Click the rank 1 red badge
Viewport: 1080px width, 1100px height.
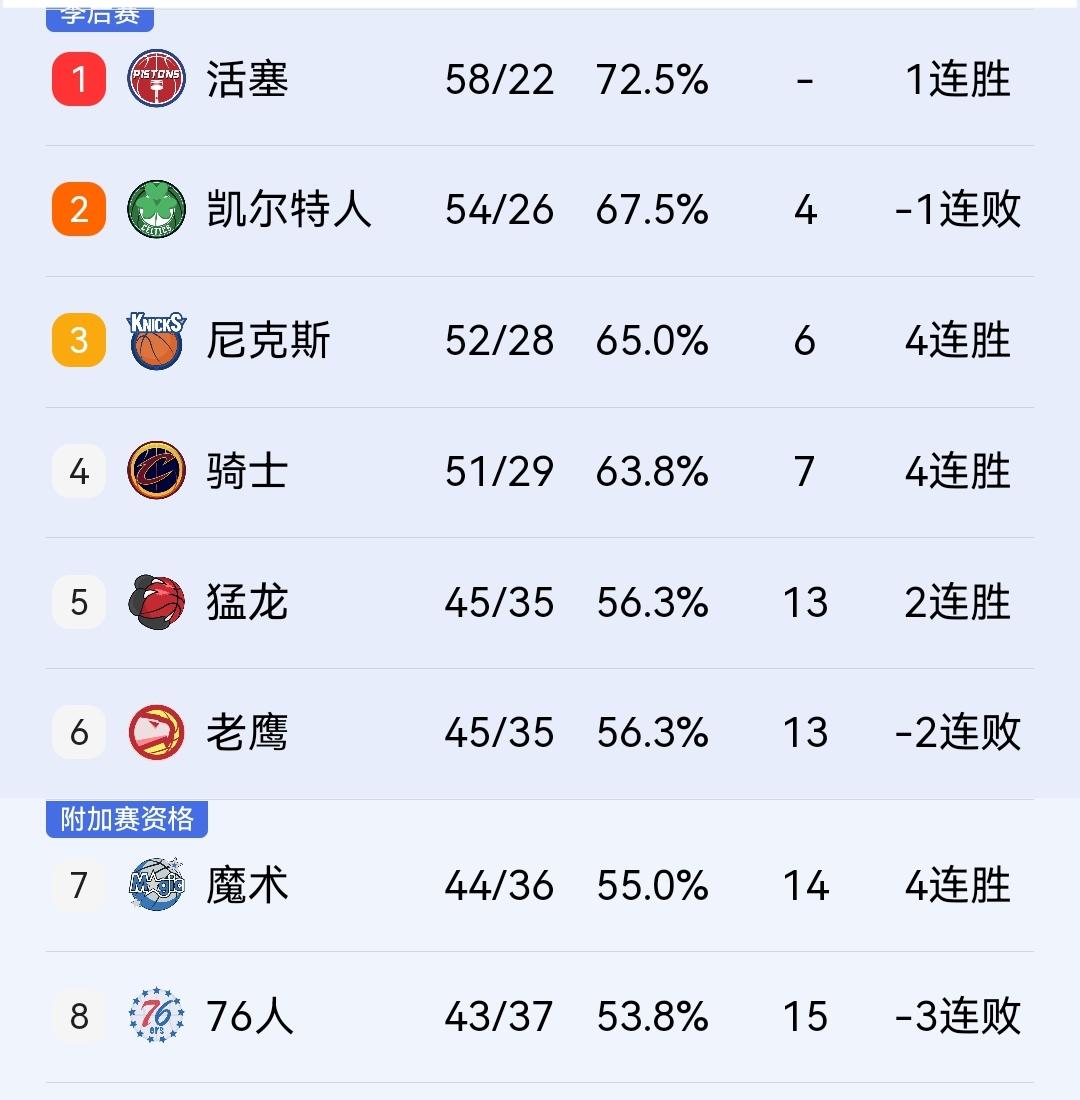[x=78, y=79]
